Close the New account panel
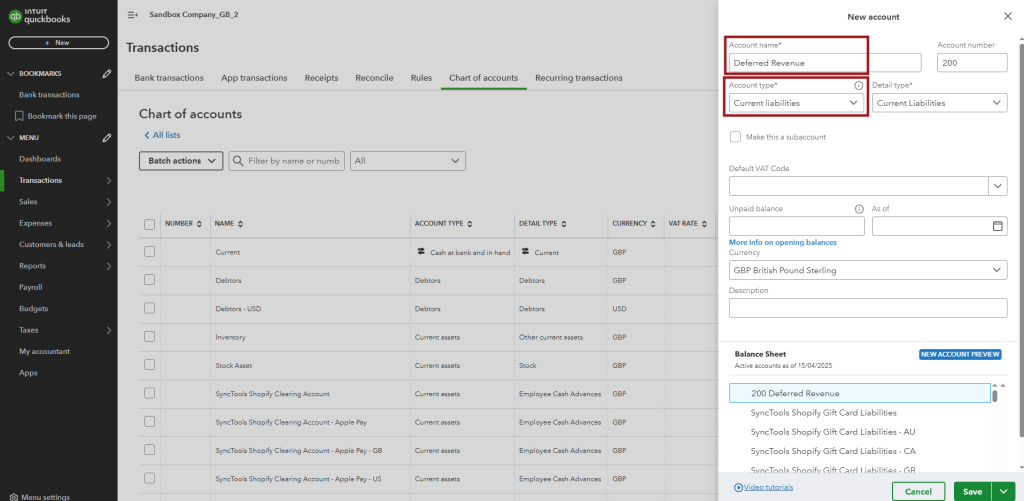1024x501 pixels. [x=1007, y=16]
